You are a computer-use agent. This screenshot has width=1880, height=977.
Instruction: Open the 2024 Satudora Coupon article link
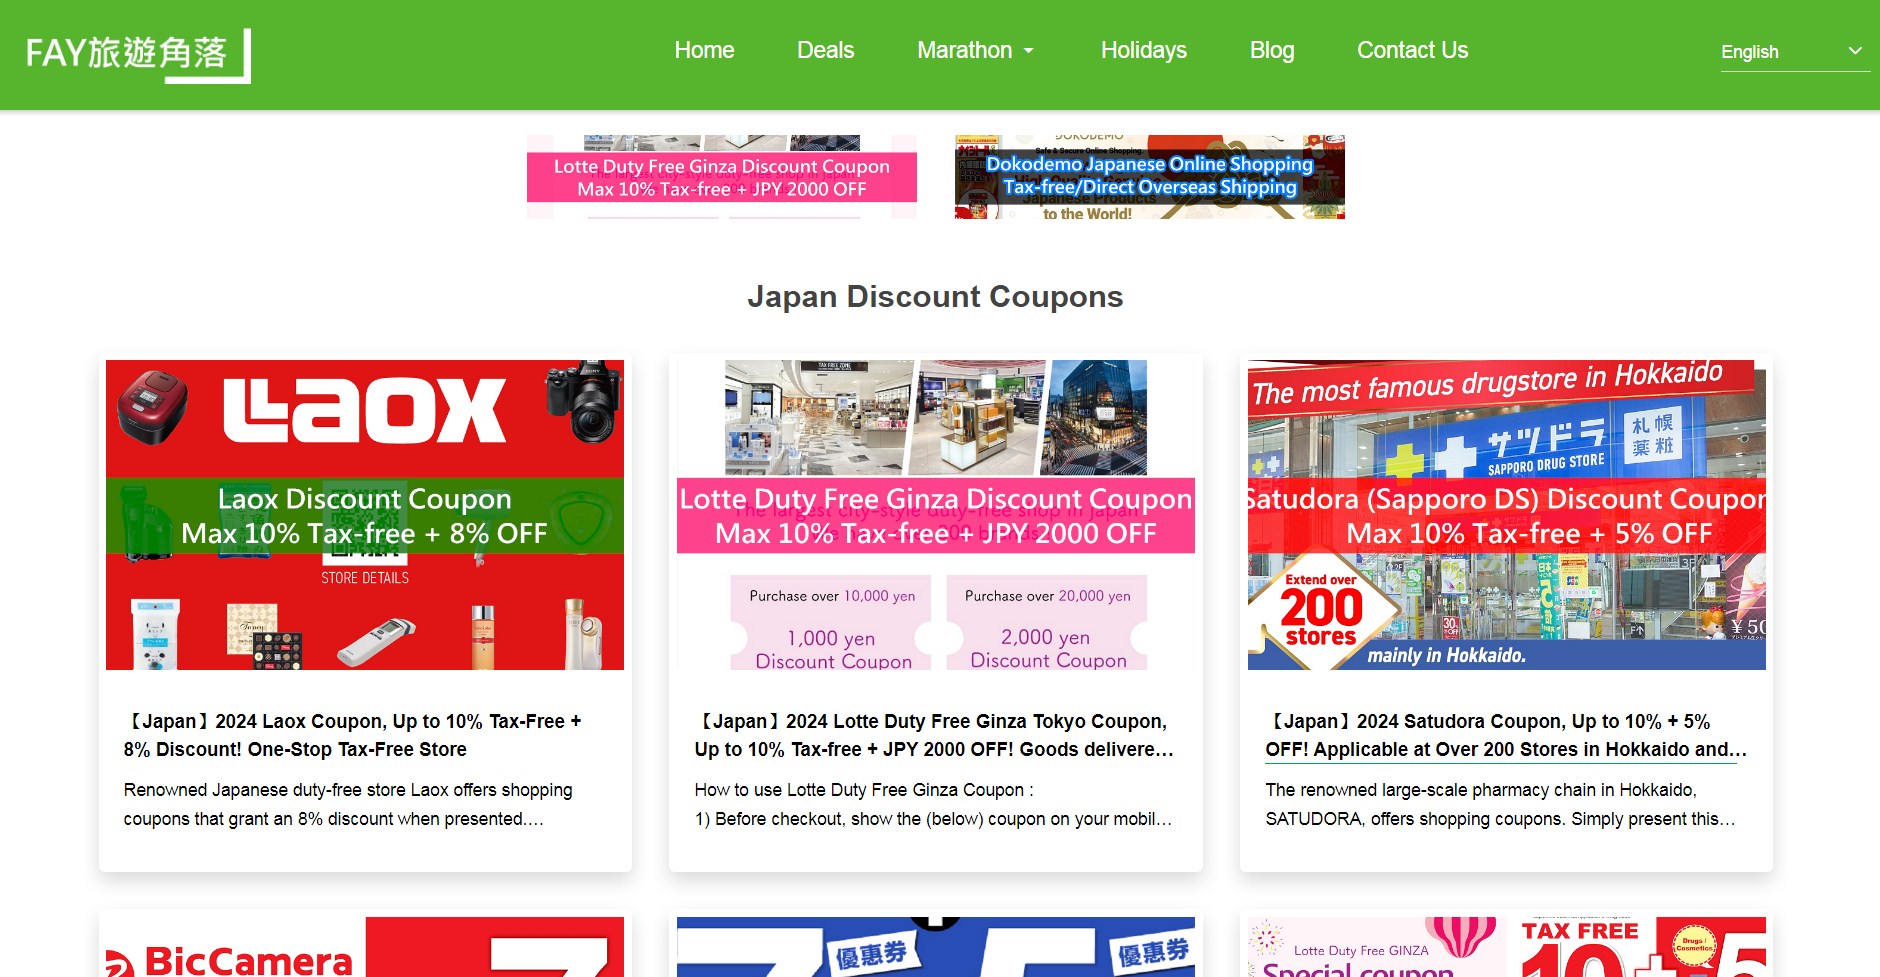pyautogui.click(x=1505, y=735)
